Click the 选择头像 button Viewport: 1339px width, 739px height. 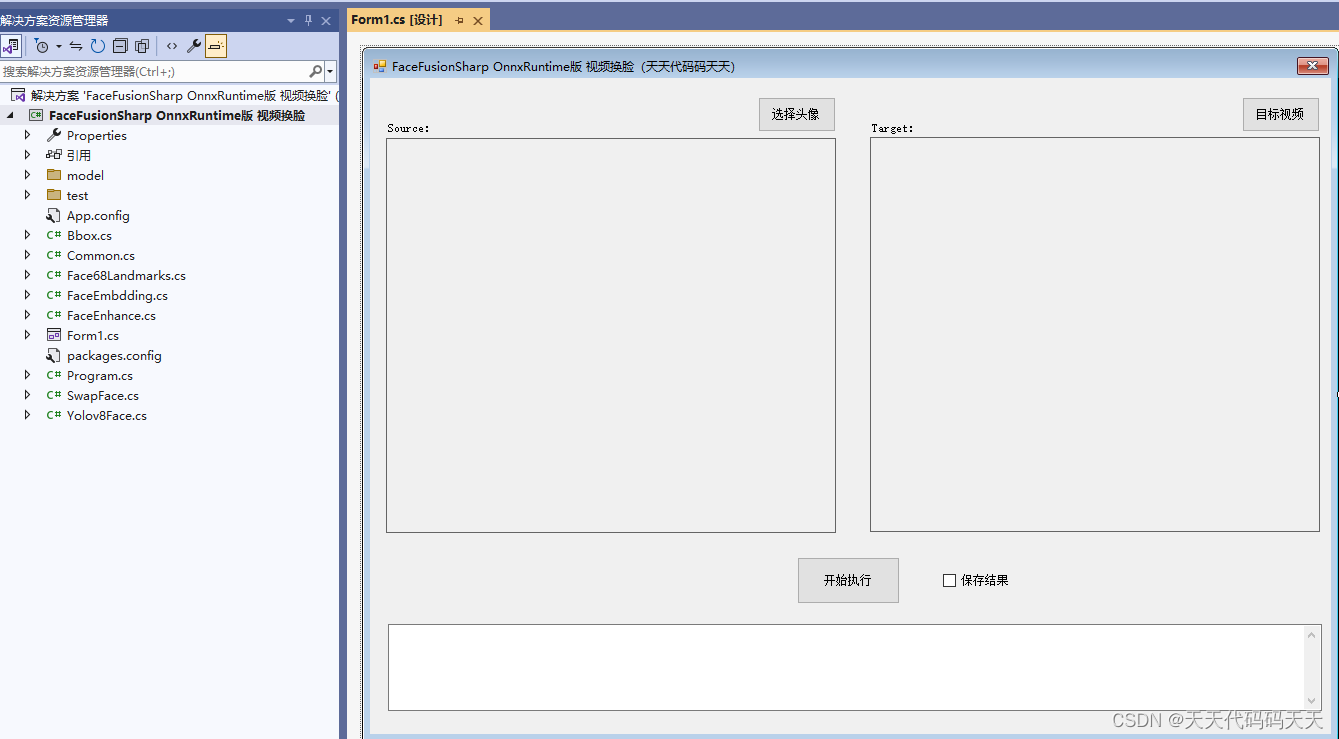[x=796, y=114]
